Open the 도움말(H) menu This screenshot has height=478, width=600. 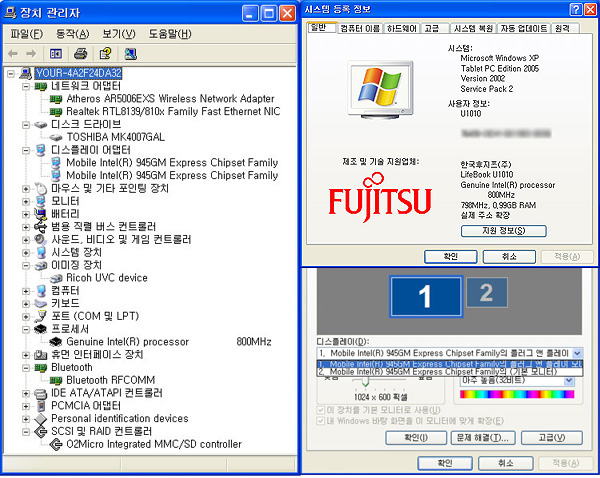point(170,34)
